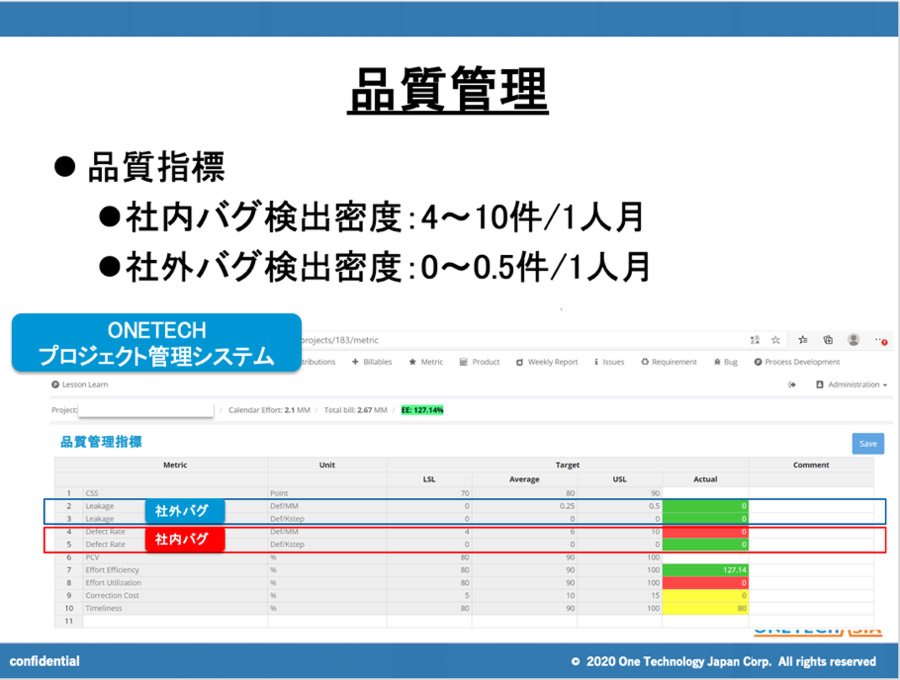The image size is (900, 680).
Task: Click yellow Actual cell in Correction Cost row
Action: [705, 596]
